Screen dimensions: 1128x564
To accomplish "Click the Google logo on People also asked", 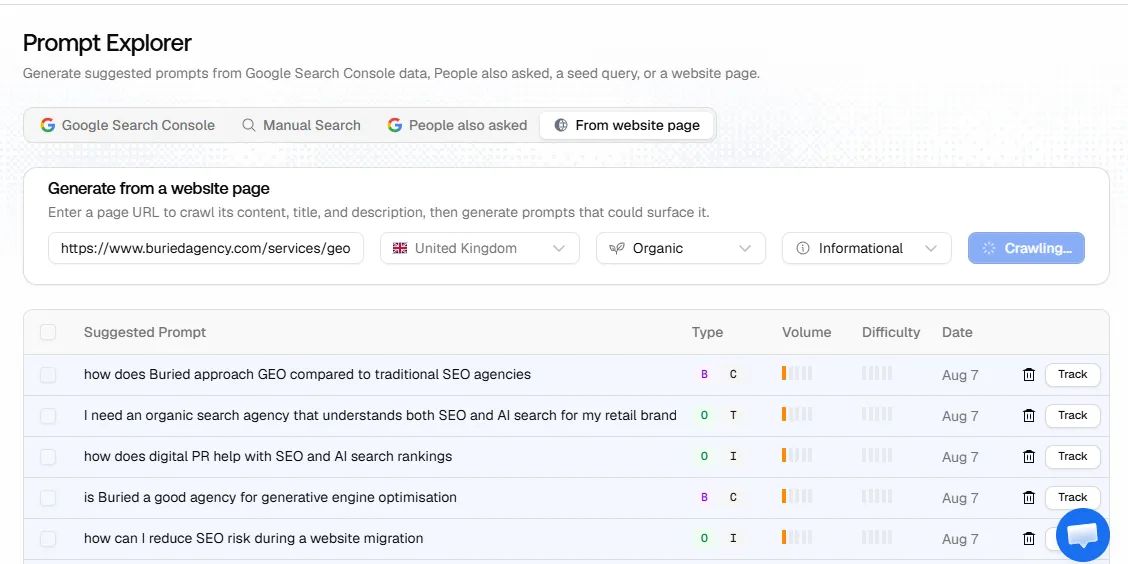I will click(x=394, y=125).
